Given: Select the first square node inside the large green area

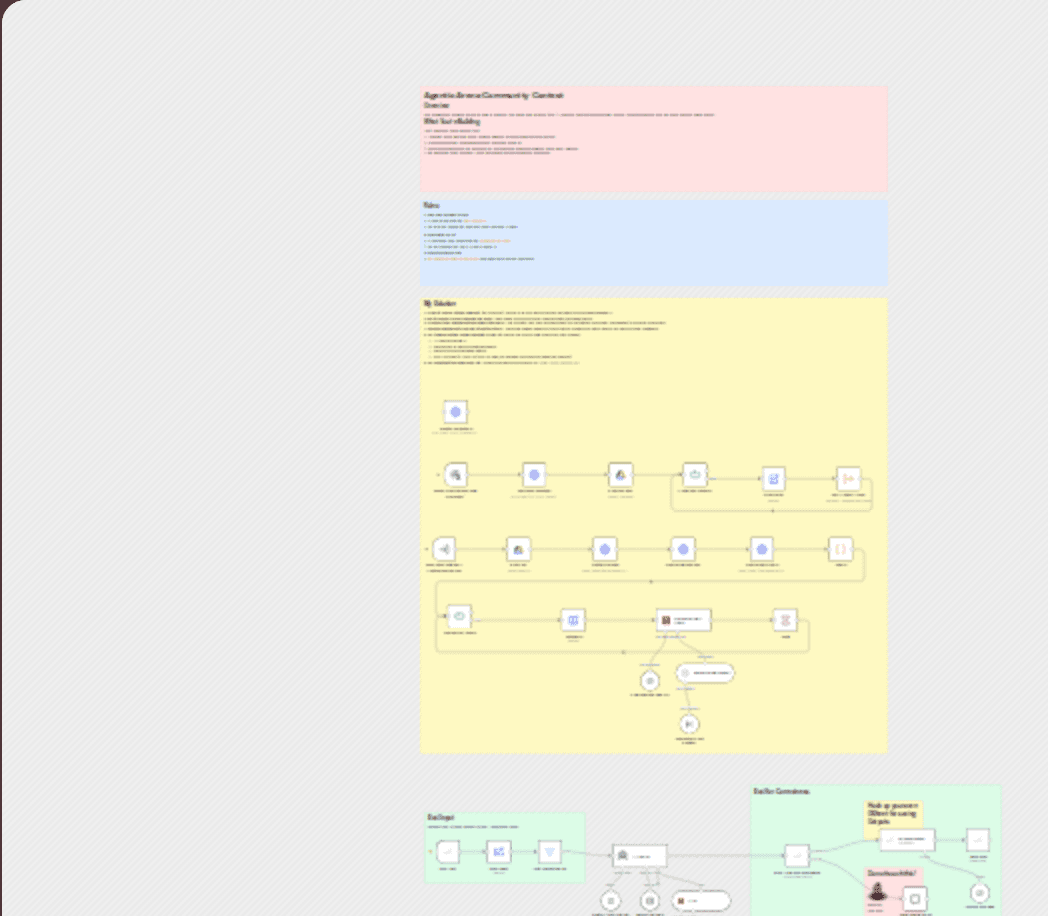Looking at the screenshot, I should pos(797,856).
